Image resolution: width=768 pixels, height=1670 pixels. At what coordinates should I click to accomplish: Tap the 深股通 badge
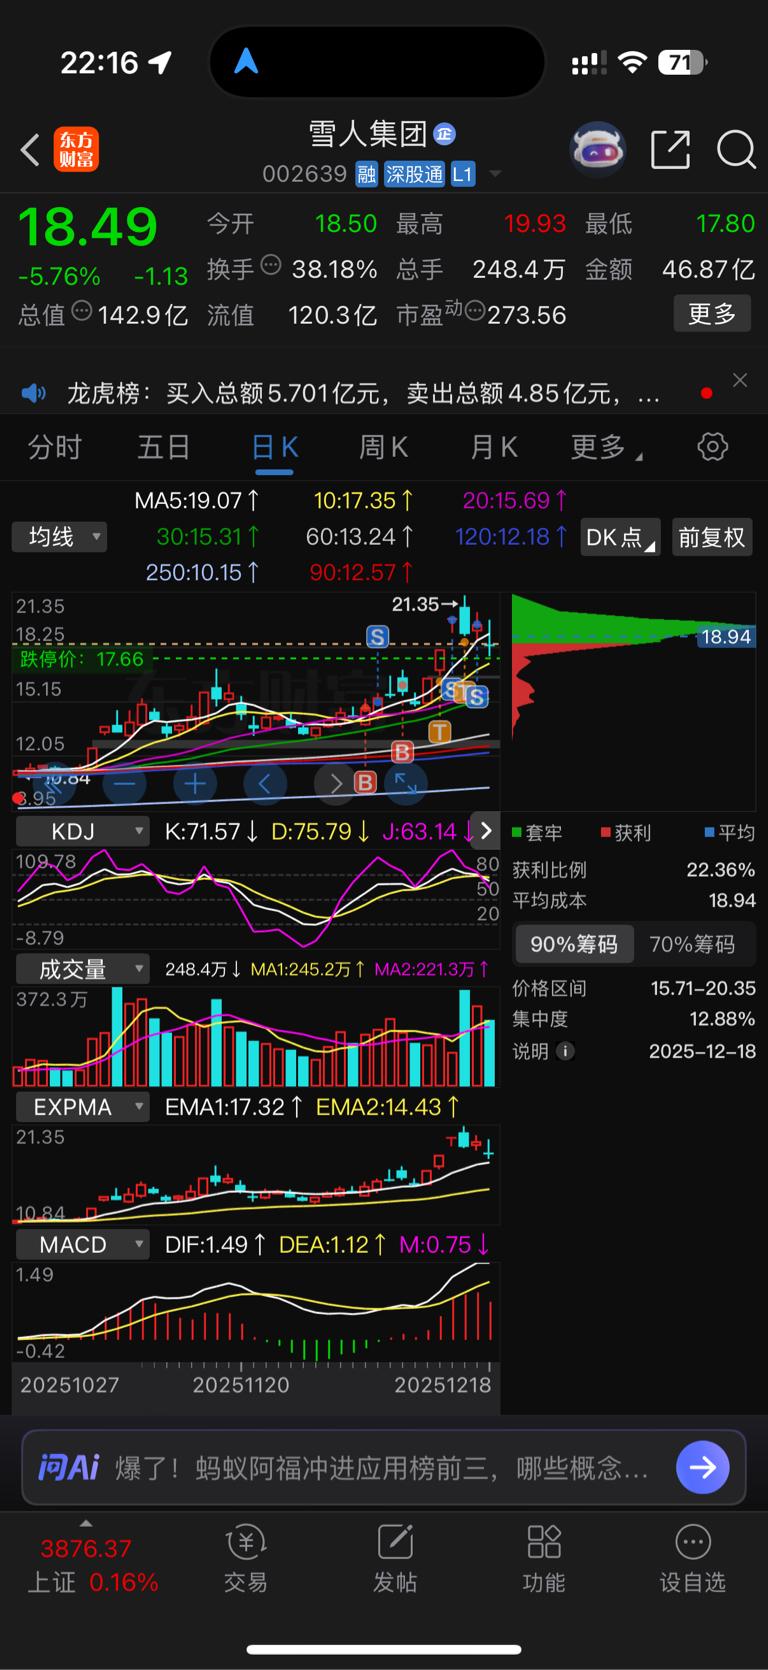pyautogui.click(x=414, y=174)
